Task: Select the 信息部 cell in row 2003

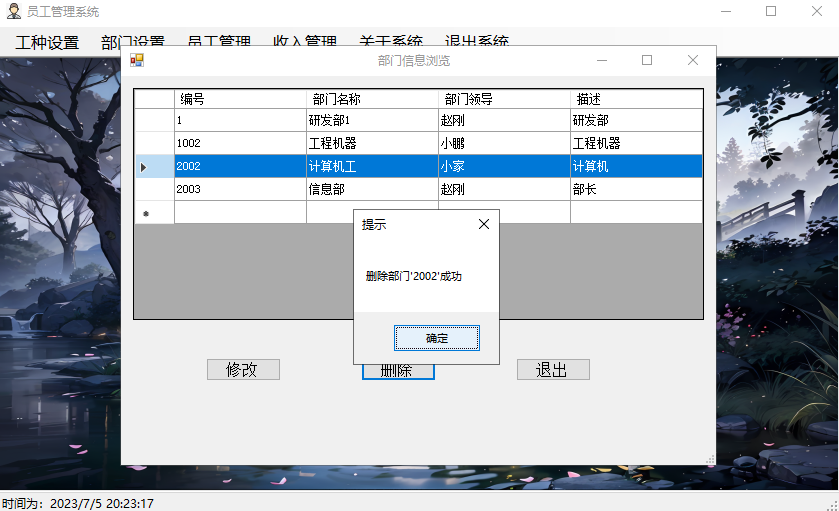Action: [x=372, y=189]
